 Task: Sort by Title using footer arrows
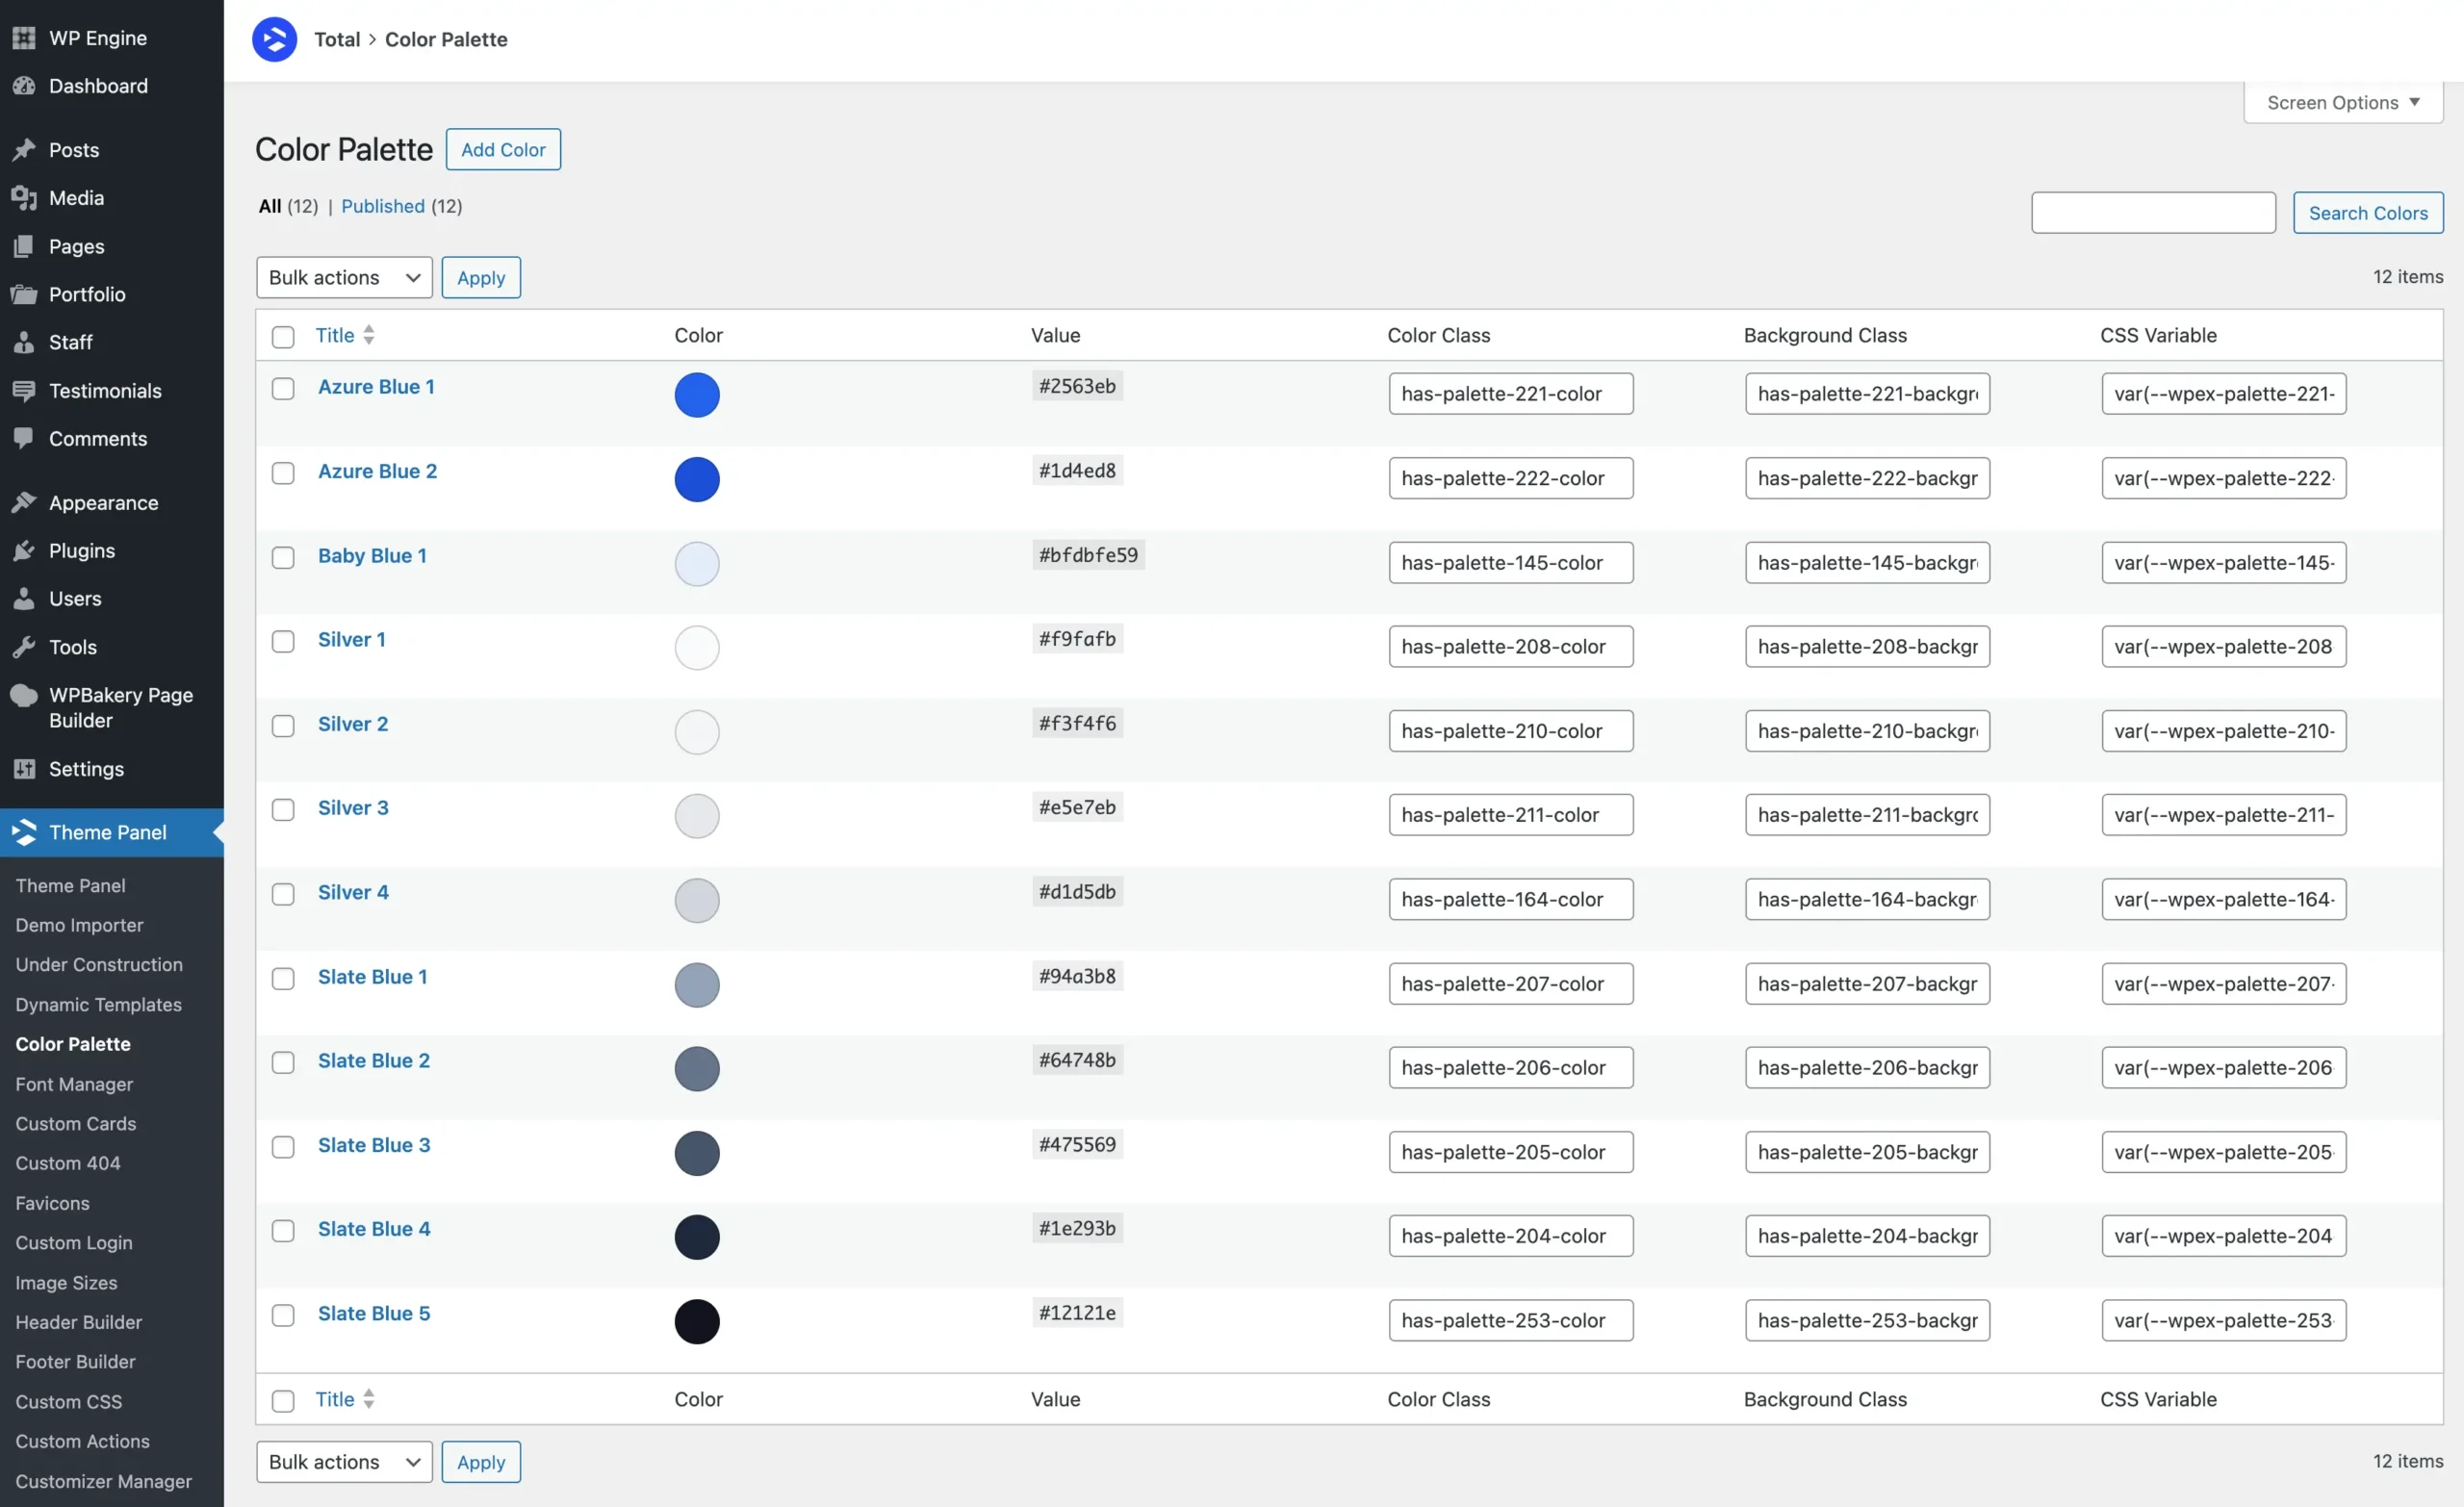[x=369, y=1399]
